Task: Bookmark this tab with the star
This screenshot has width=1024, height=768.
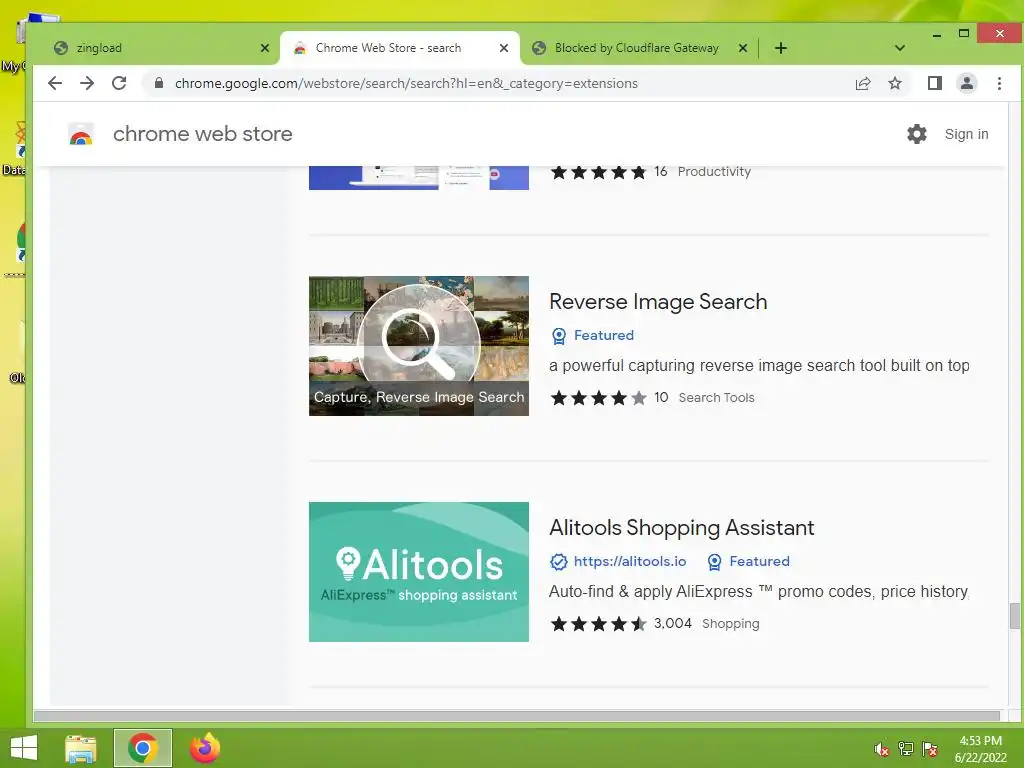Action: pos(895,83)
